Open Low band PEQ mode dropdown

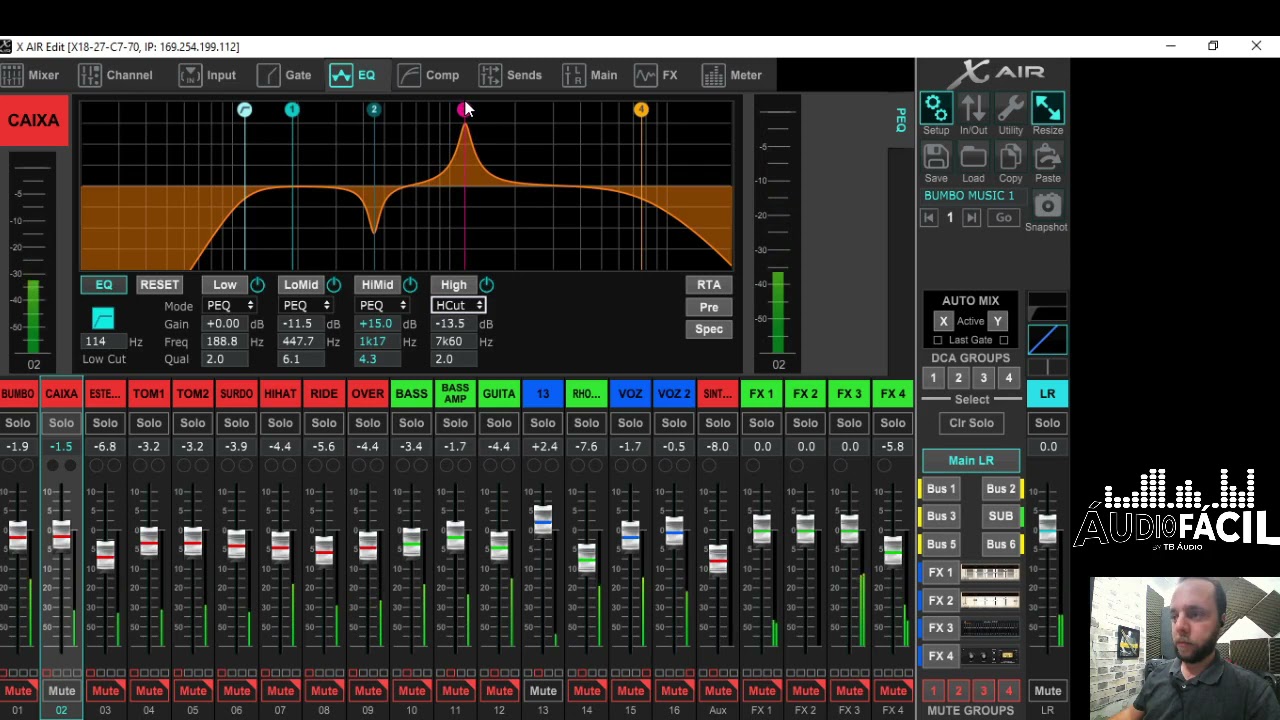click(230, 305)
